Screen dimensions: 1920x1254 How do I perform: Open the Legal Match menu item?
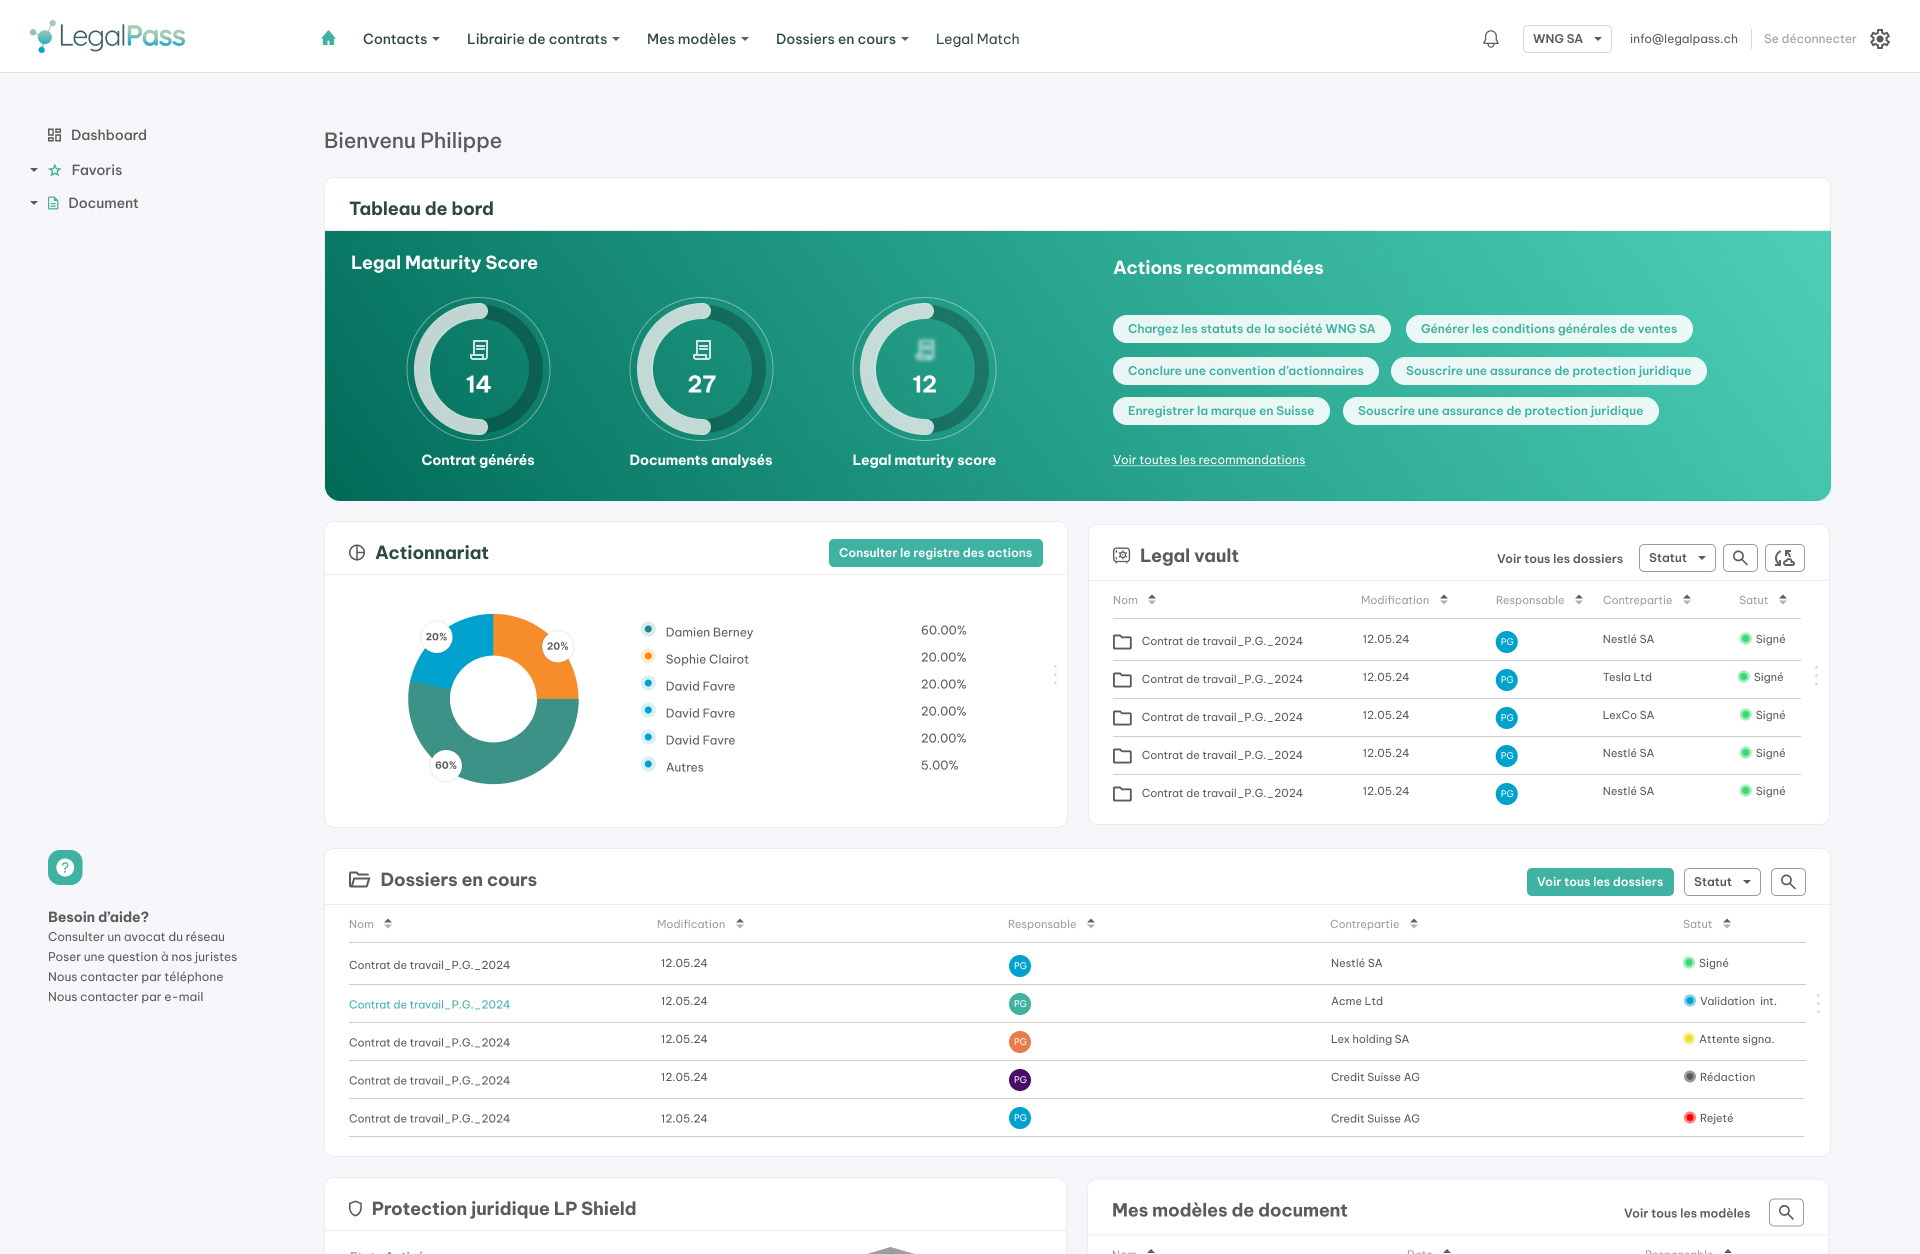pyautogui.click(x=977, y=39)
